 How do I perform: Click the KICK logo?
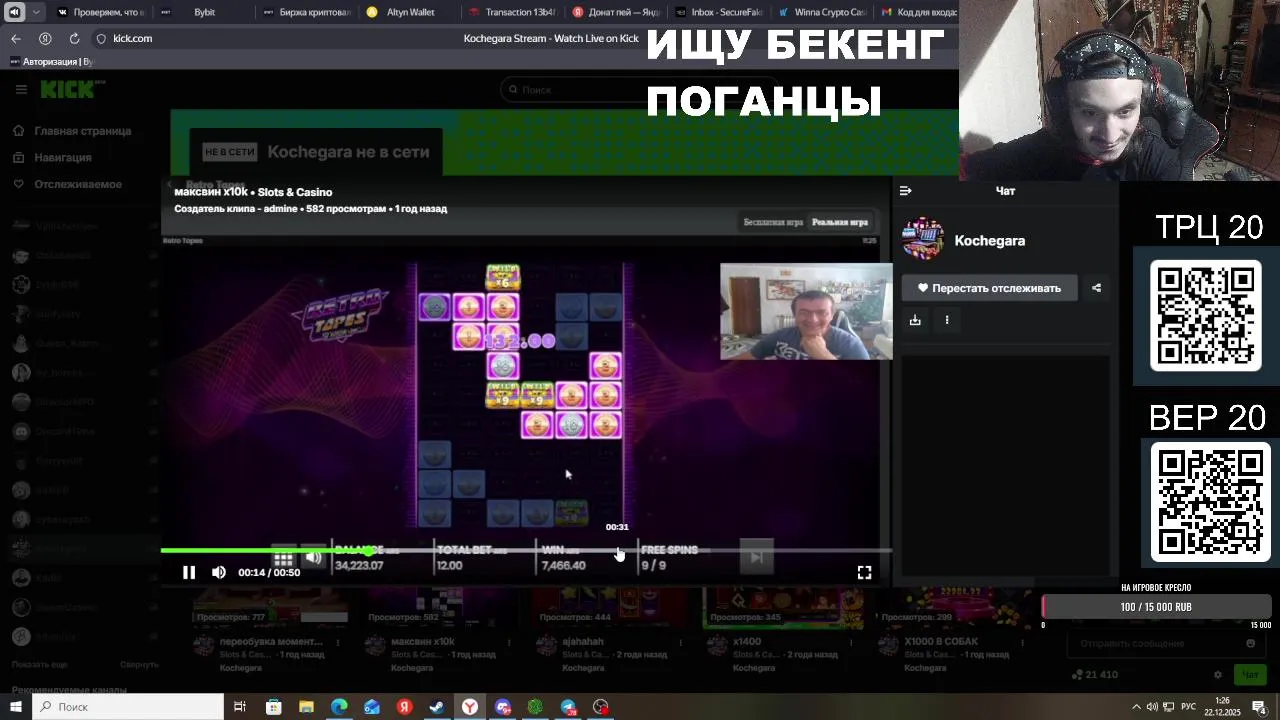point(72,89)
